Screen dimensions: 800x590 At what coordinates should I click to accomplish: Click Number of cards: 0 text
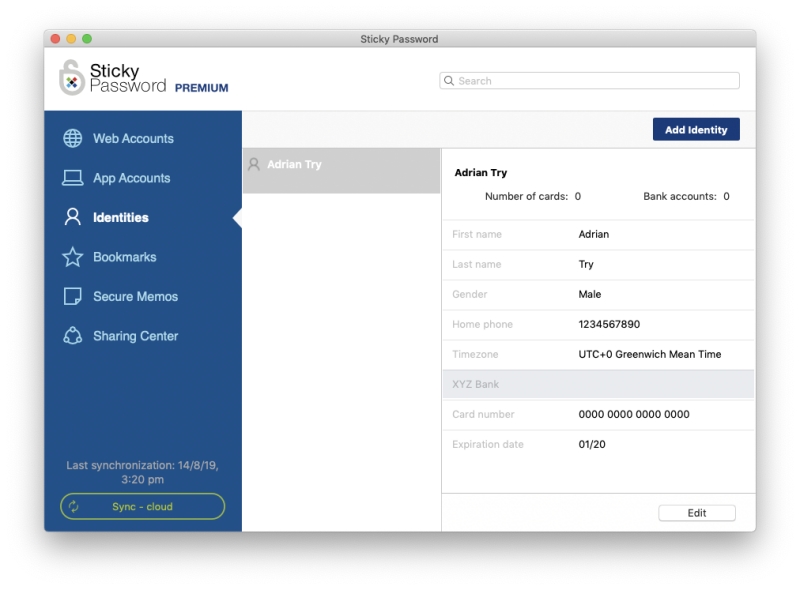[533, 196]
